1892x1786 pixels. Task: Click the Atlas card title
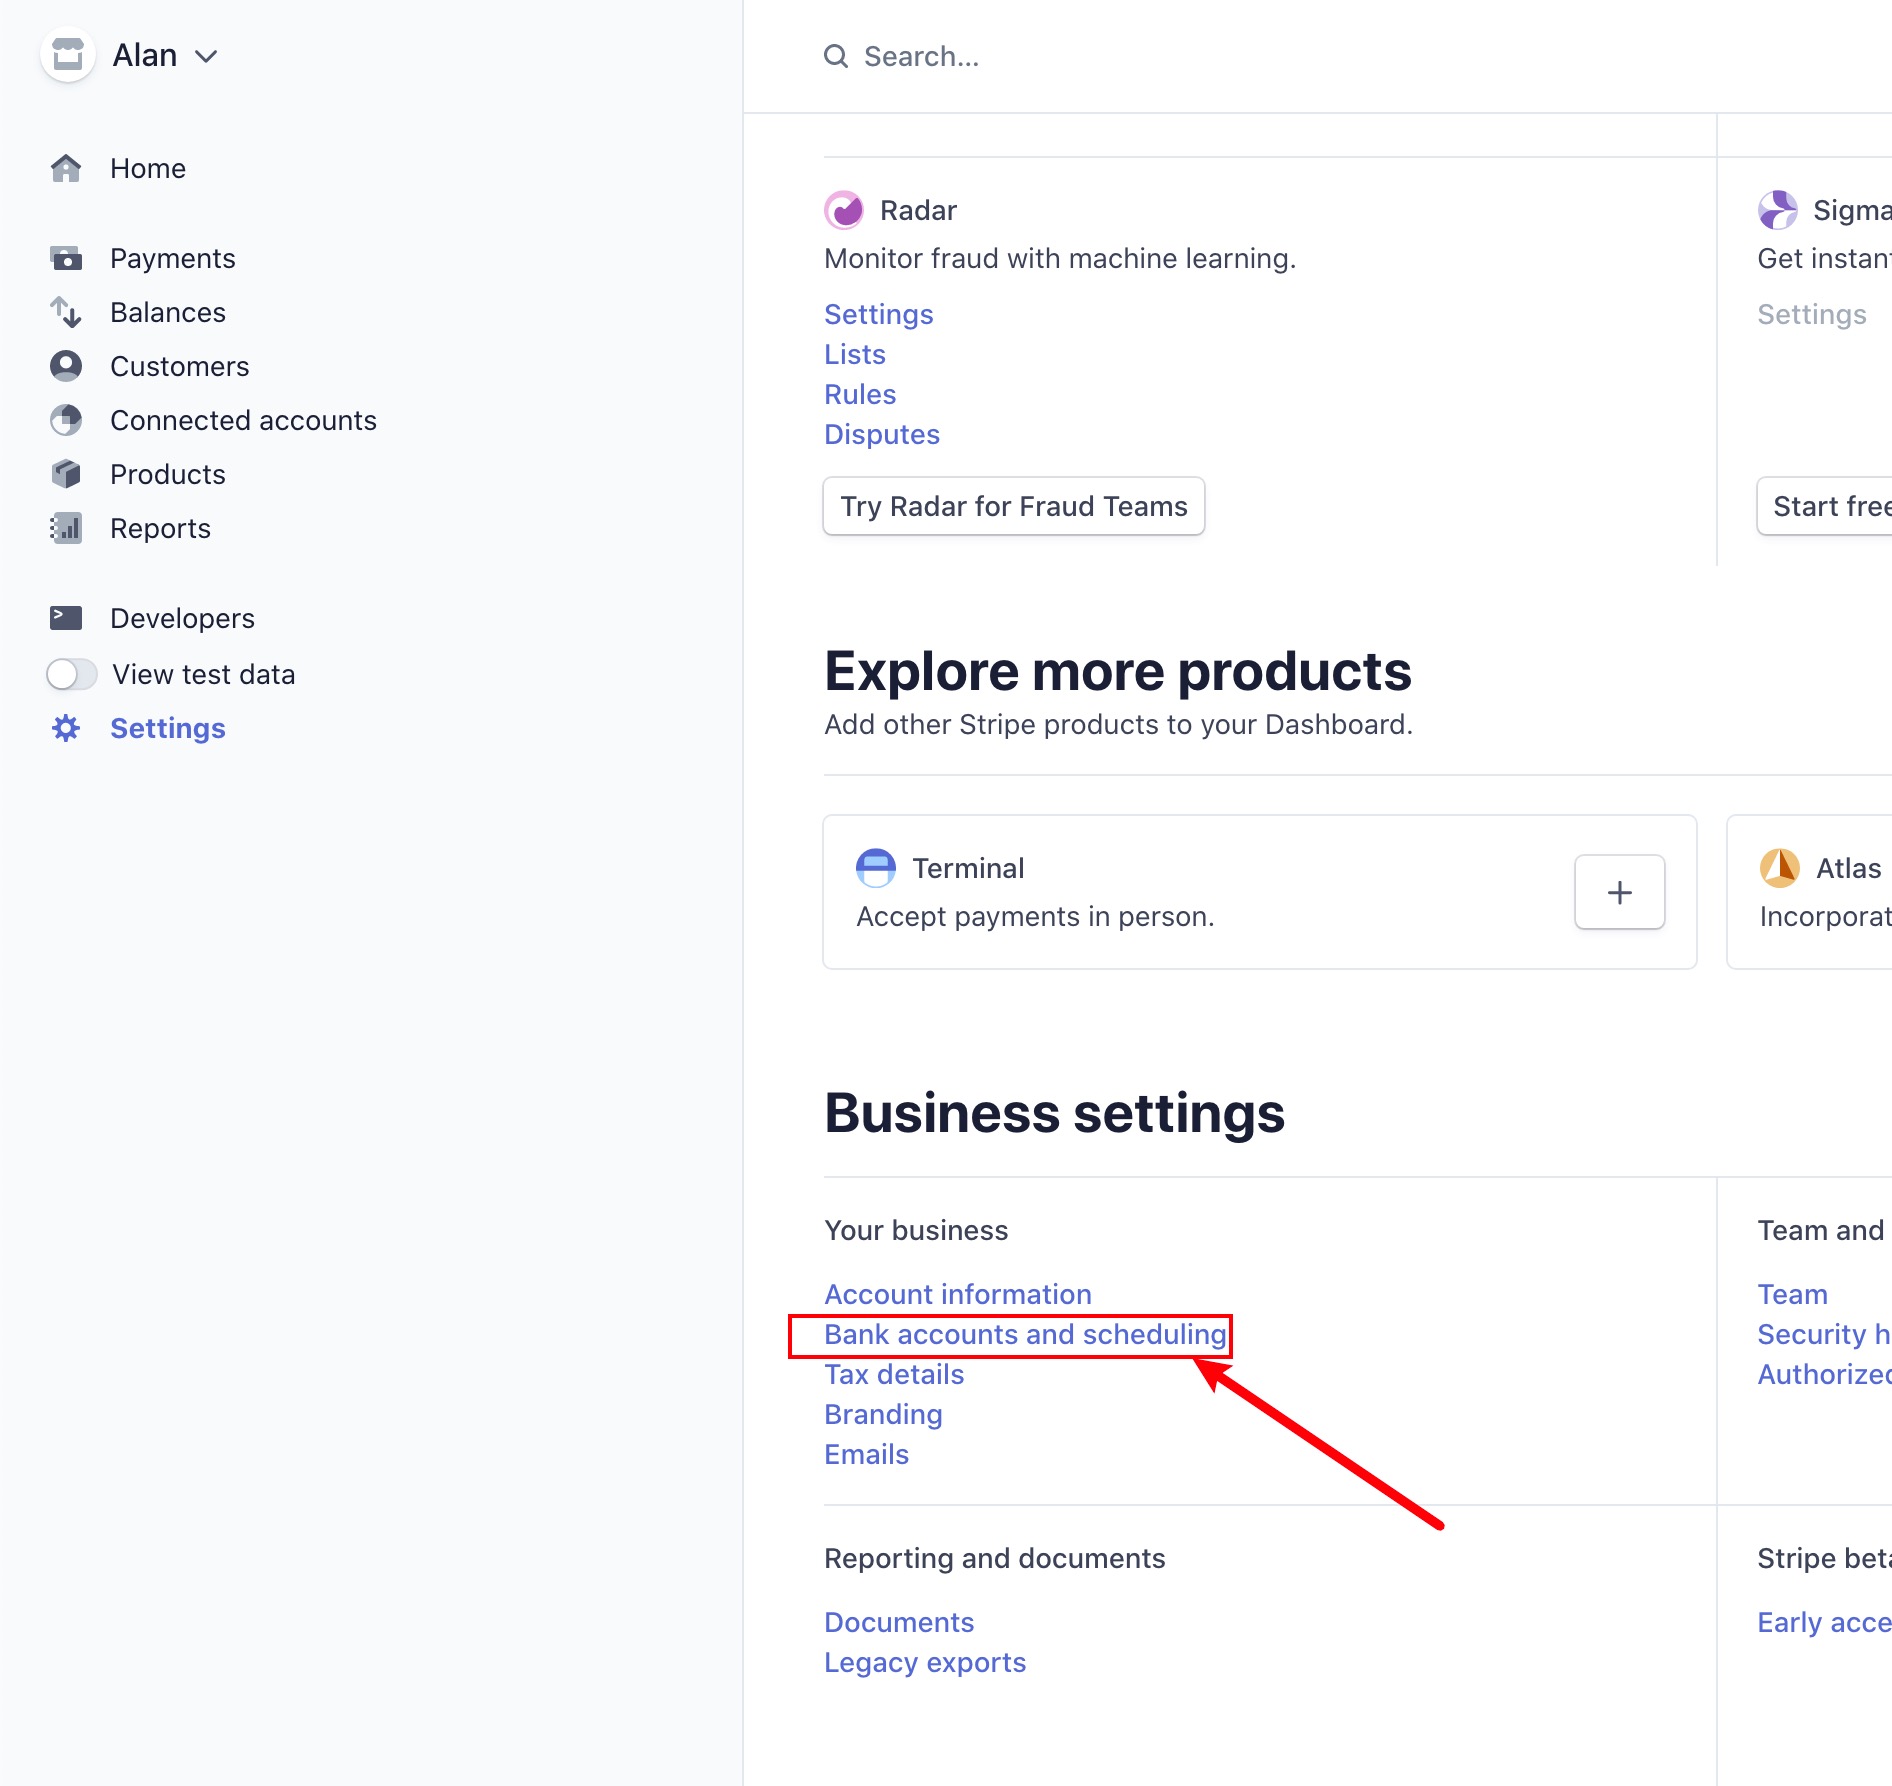1848,868
